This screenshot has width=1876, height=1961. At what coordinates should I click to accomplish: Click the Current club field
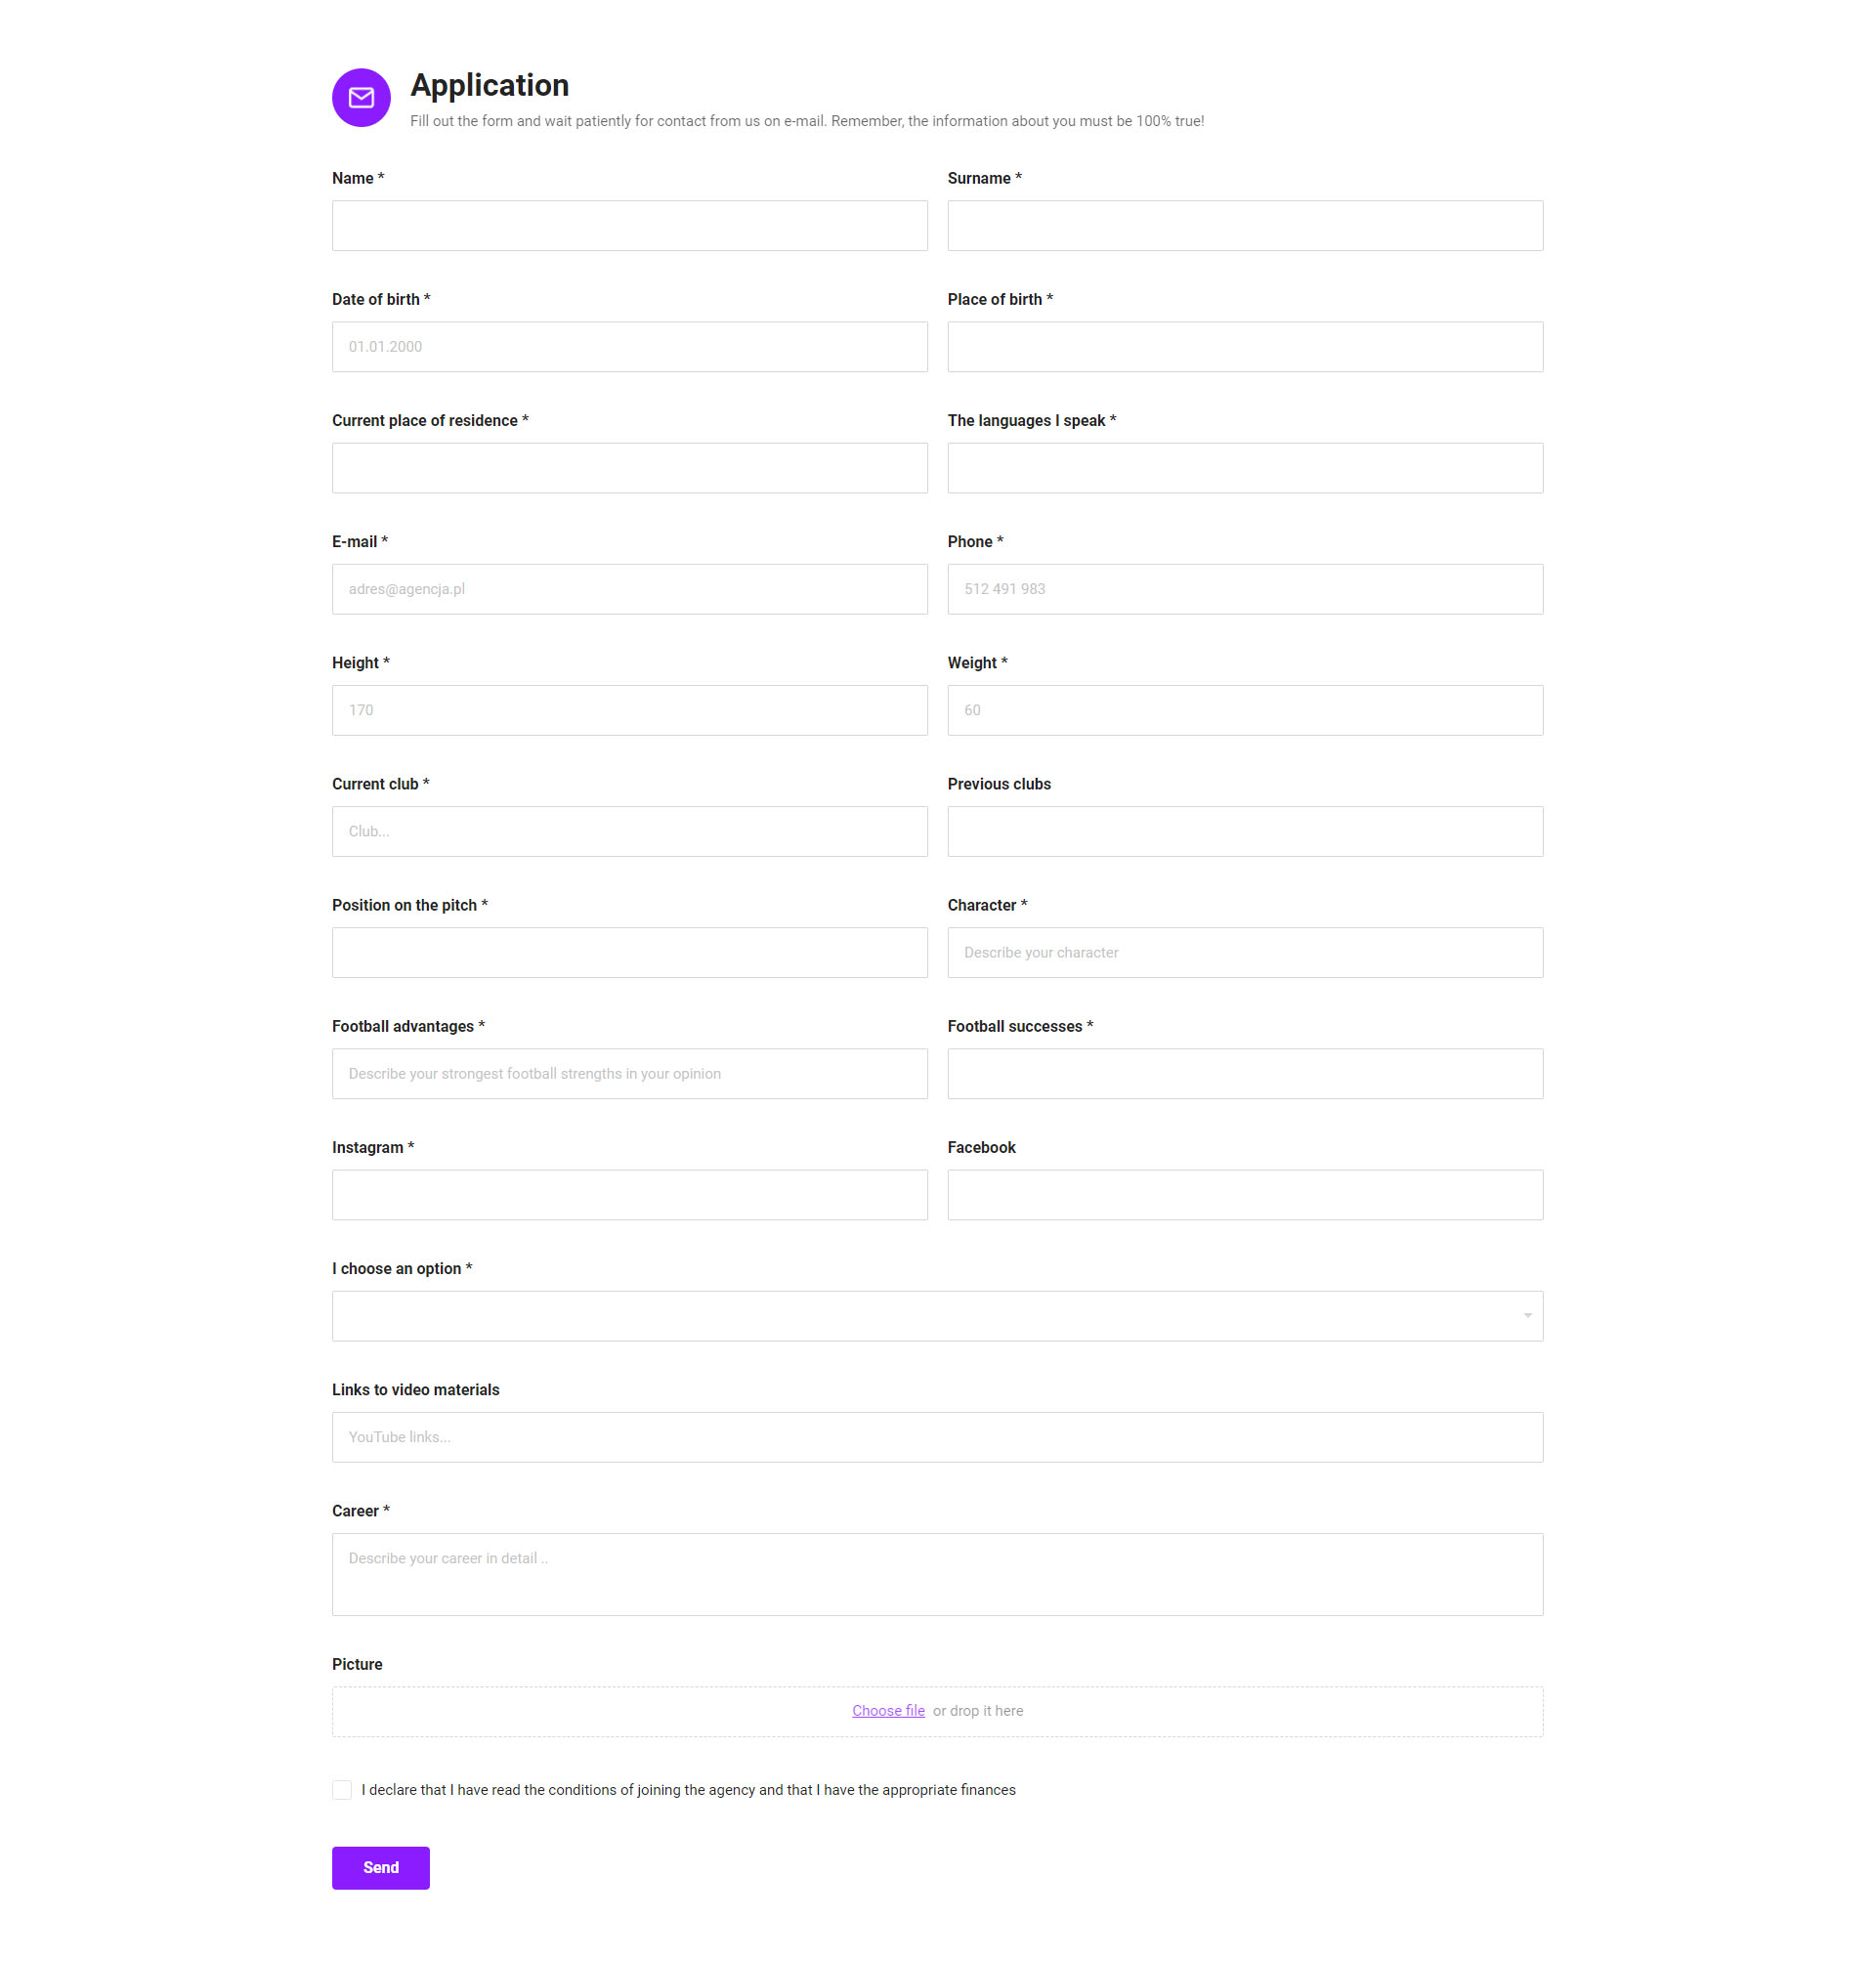[630, 831]
